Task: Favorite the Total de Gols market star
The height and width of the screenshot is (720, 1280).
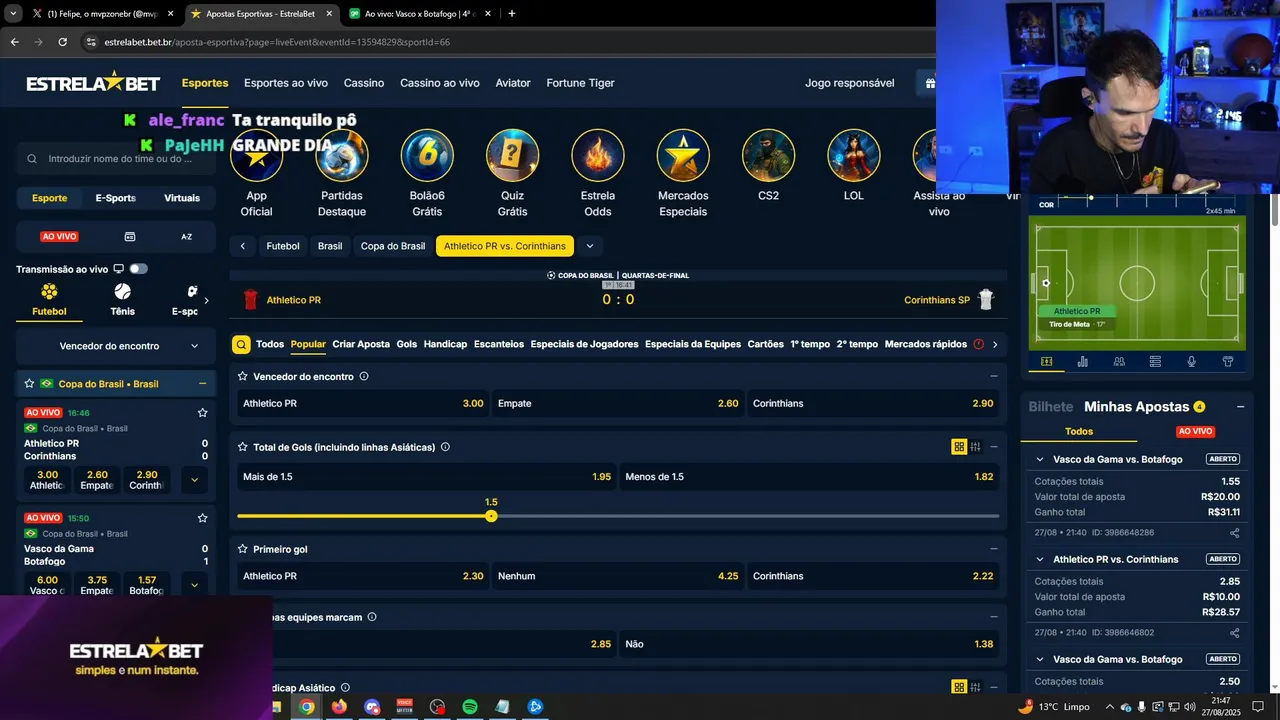Action: point(242,448)
